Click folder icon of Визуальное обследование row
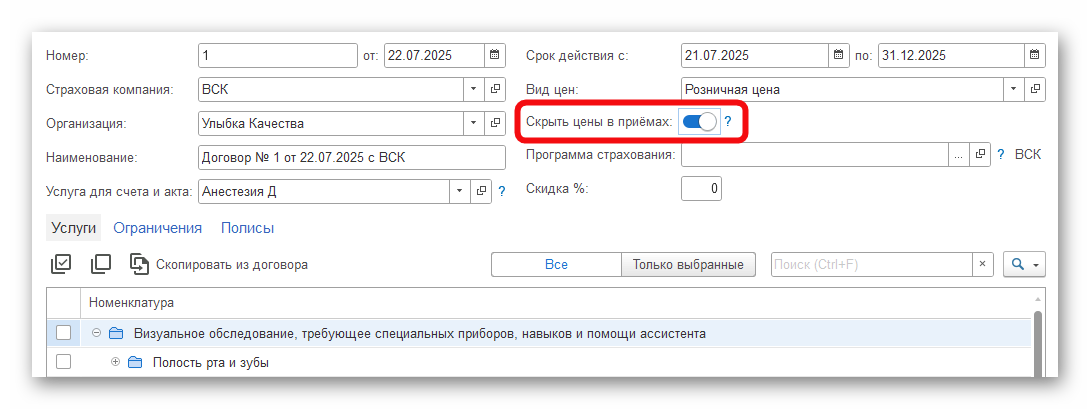This screenshot has height=409, width=1090. [116, 334]
